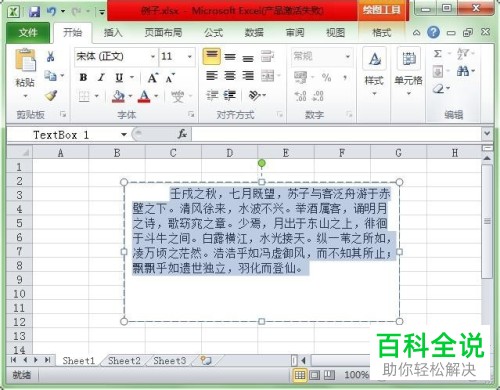Expand the formula bar
Viewport: 500px width, 390px height.
(x=487, y=134)
